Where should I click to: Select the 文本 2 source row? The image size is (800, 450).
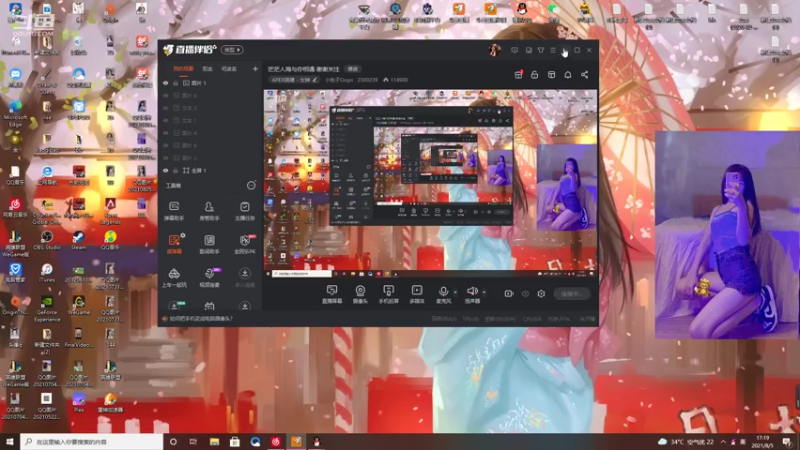tap(210, 108)
